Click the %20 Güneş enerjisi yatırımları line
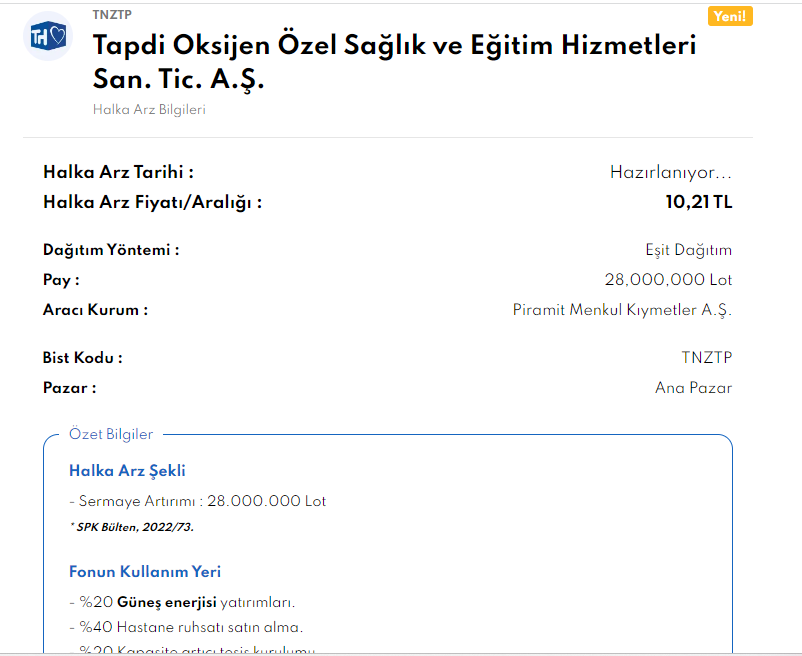This screenshot has width=802, height=656. coord(182,602)
